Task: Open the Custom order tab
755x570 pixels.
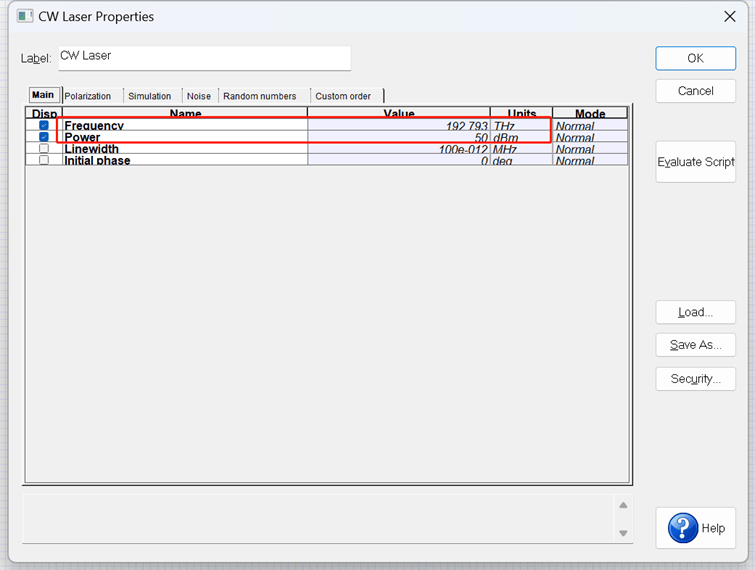Action: [x=343, y=96]
